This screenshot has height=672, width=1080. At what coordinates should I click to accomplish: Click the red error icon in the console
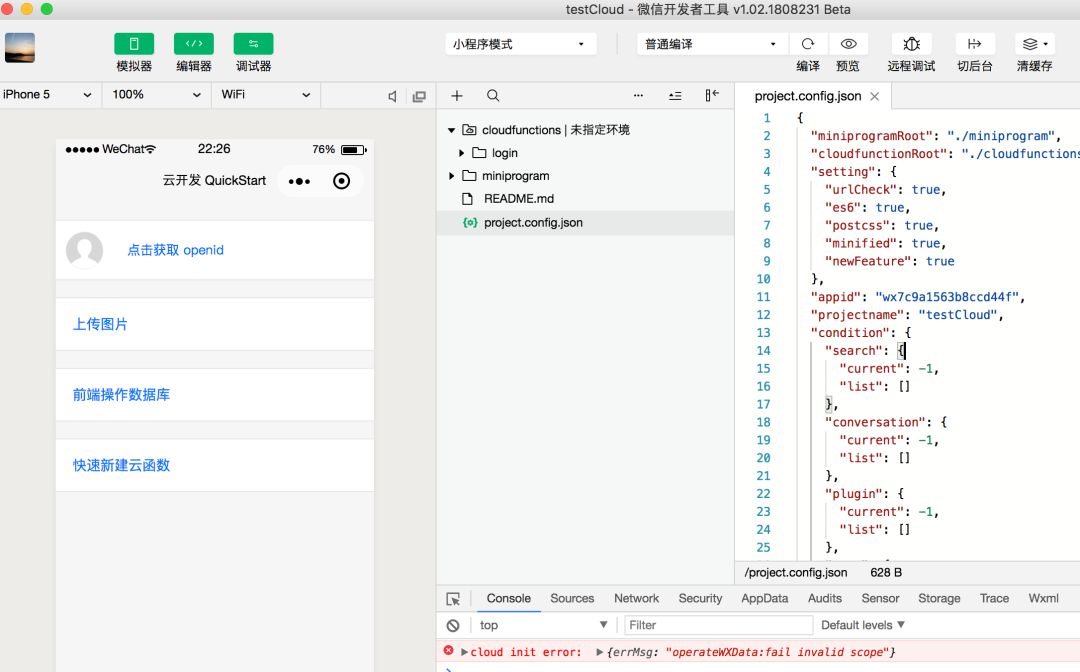click(448, 651)
